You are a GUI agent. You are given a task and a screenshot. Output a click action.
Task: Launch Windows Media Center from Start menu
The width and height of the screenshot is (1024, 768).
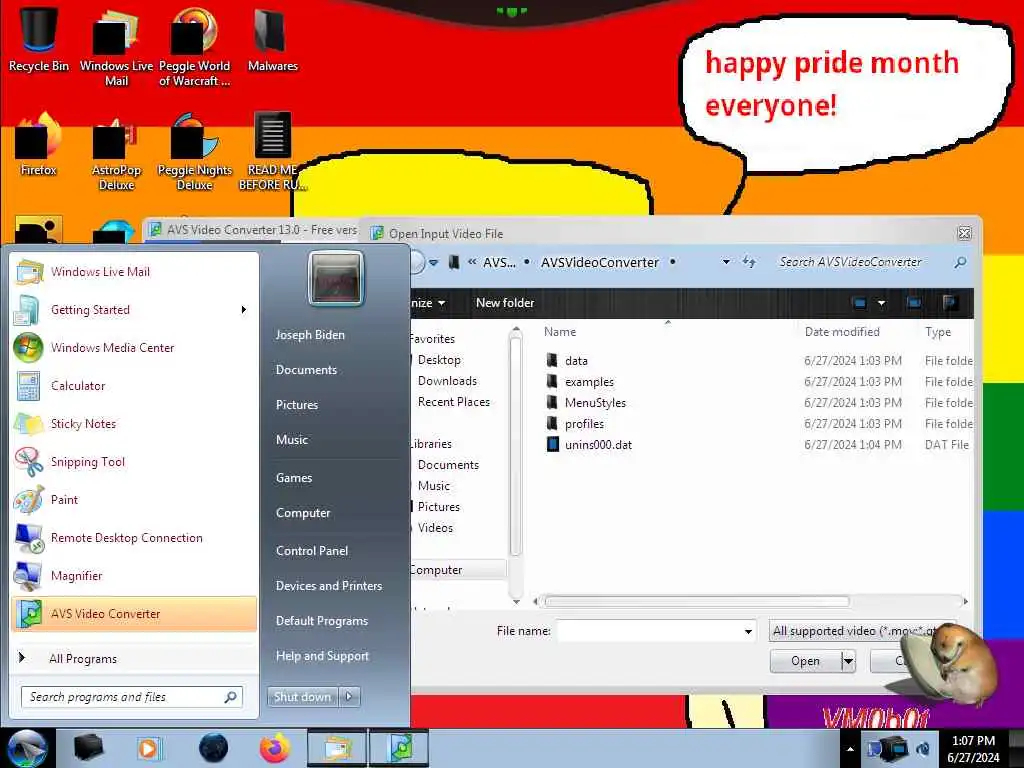point(135,347)
